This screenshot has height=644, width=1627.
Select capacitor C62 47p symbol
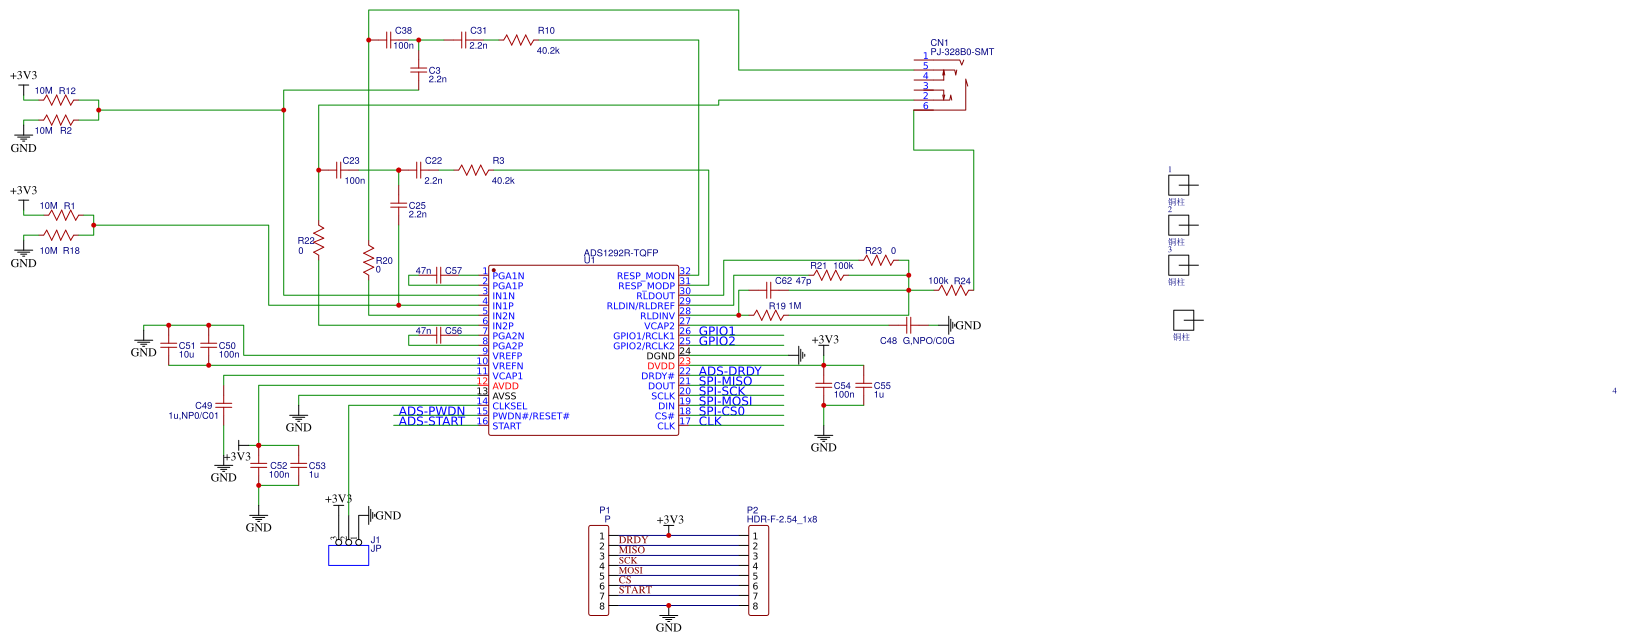point(768,290)
